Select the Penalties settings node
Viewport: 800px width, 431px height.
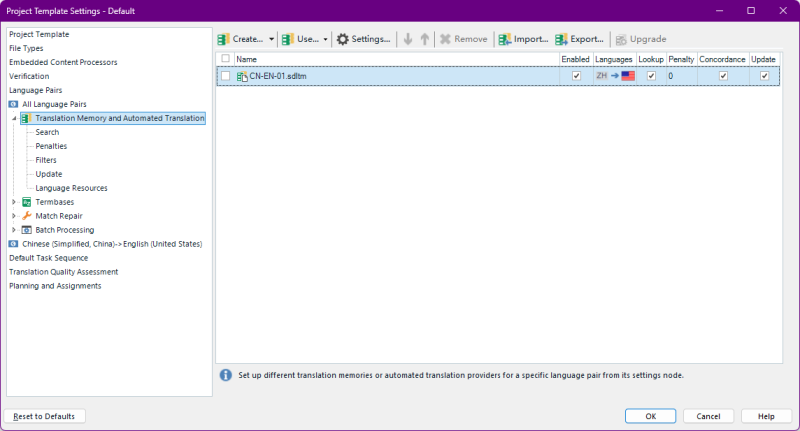point(51,146)
